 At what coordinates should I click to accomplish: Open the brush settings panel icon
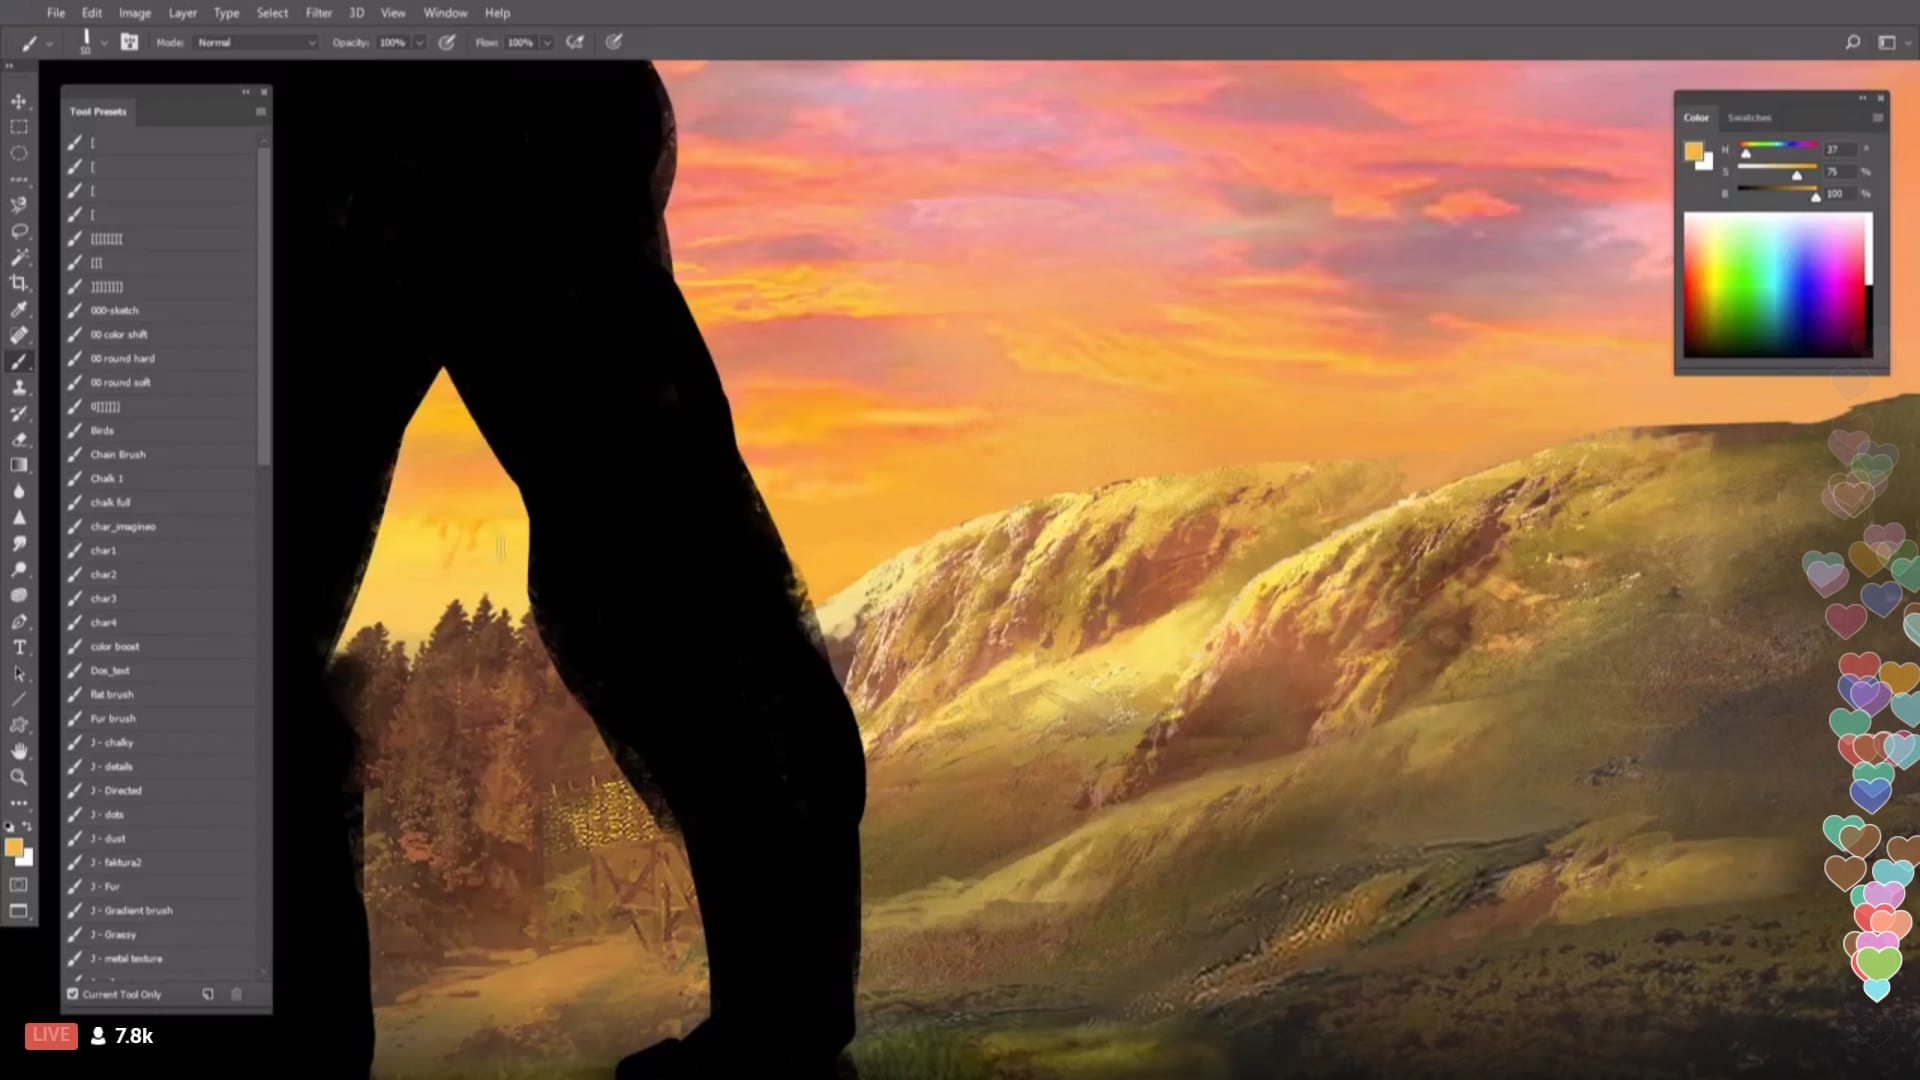coord(129,42)
